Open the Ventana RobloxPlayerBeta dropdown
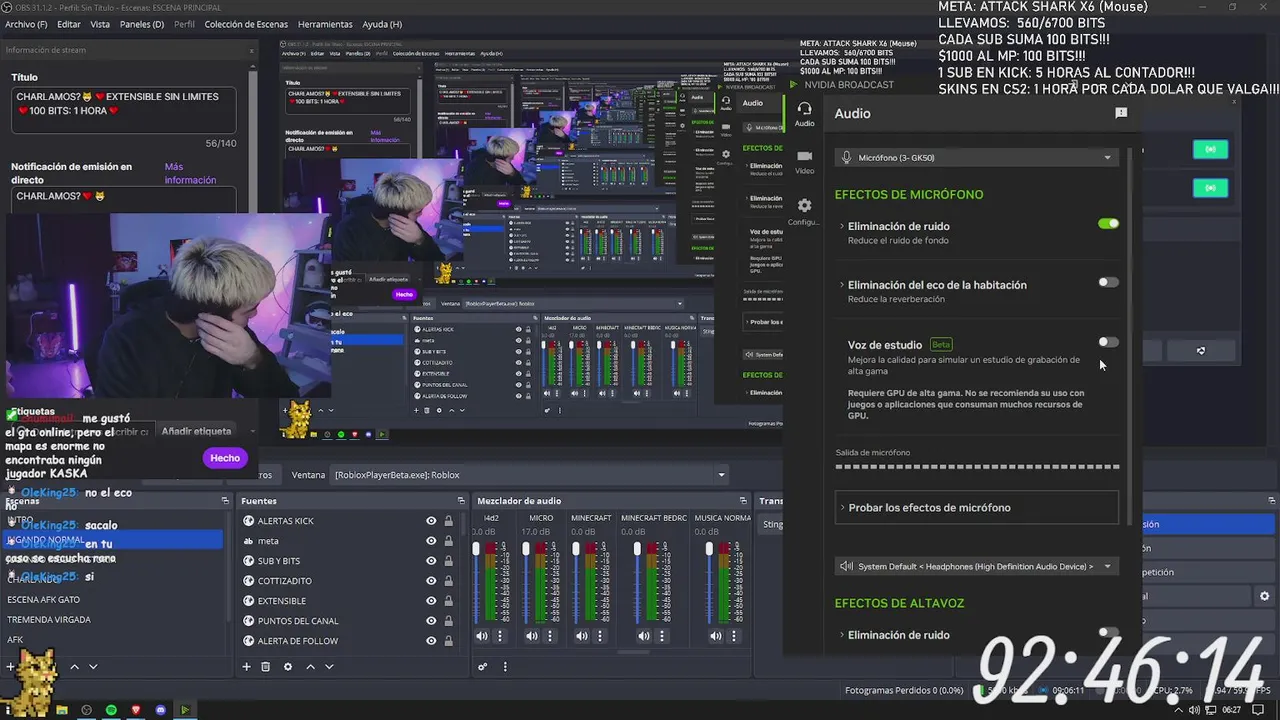This screenshot has height=720, width=1280. (530, 475)
